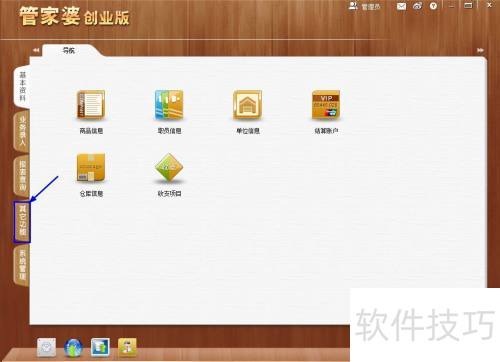Click the blue globe icon in bottom dock

point(73,348)
